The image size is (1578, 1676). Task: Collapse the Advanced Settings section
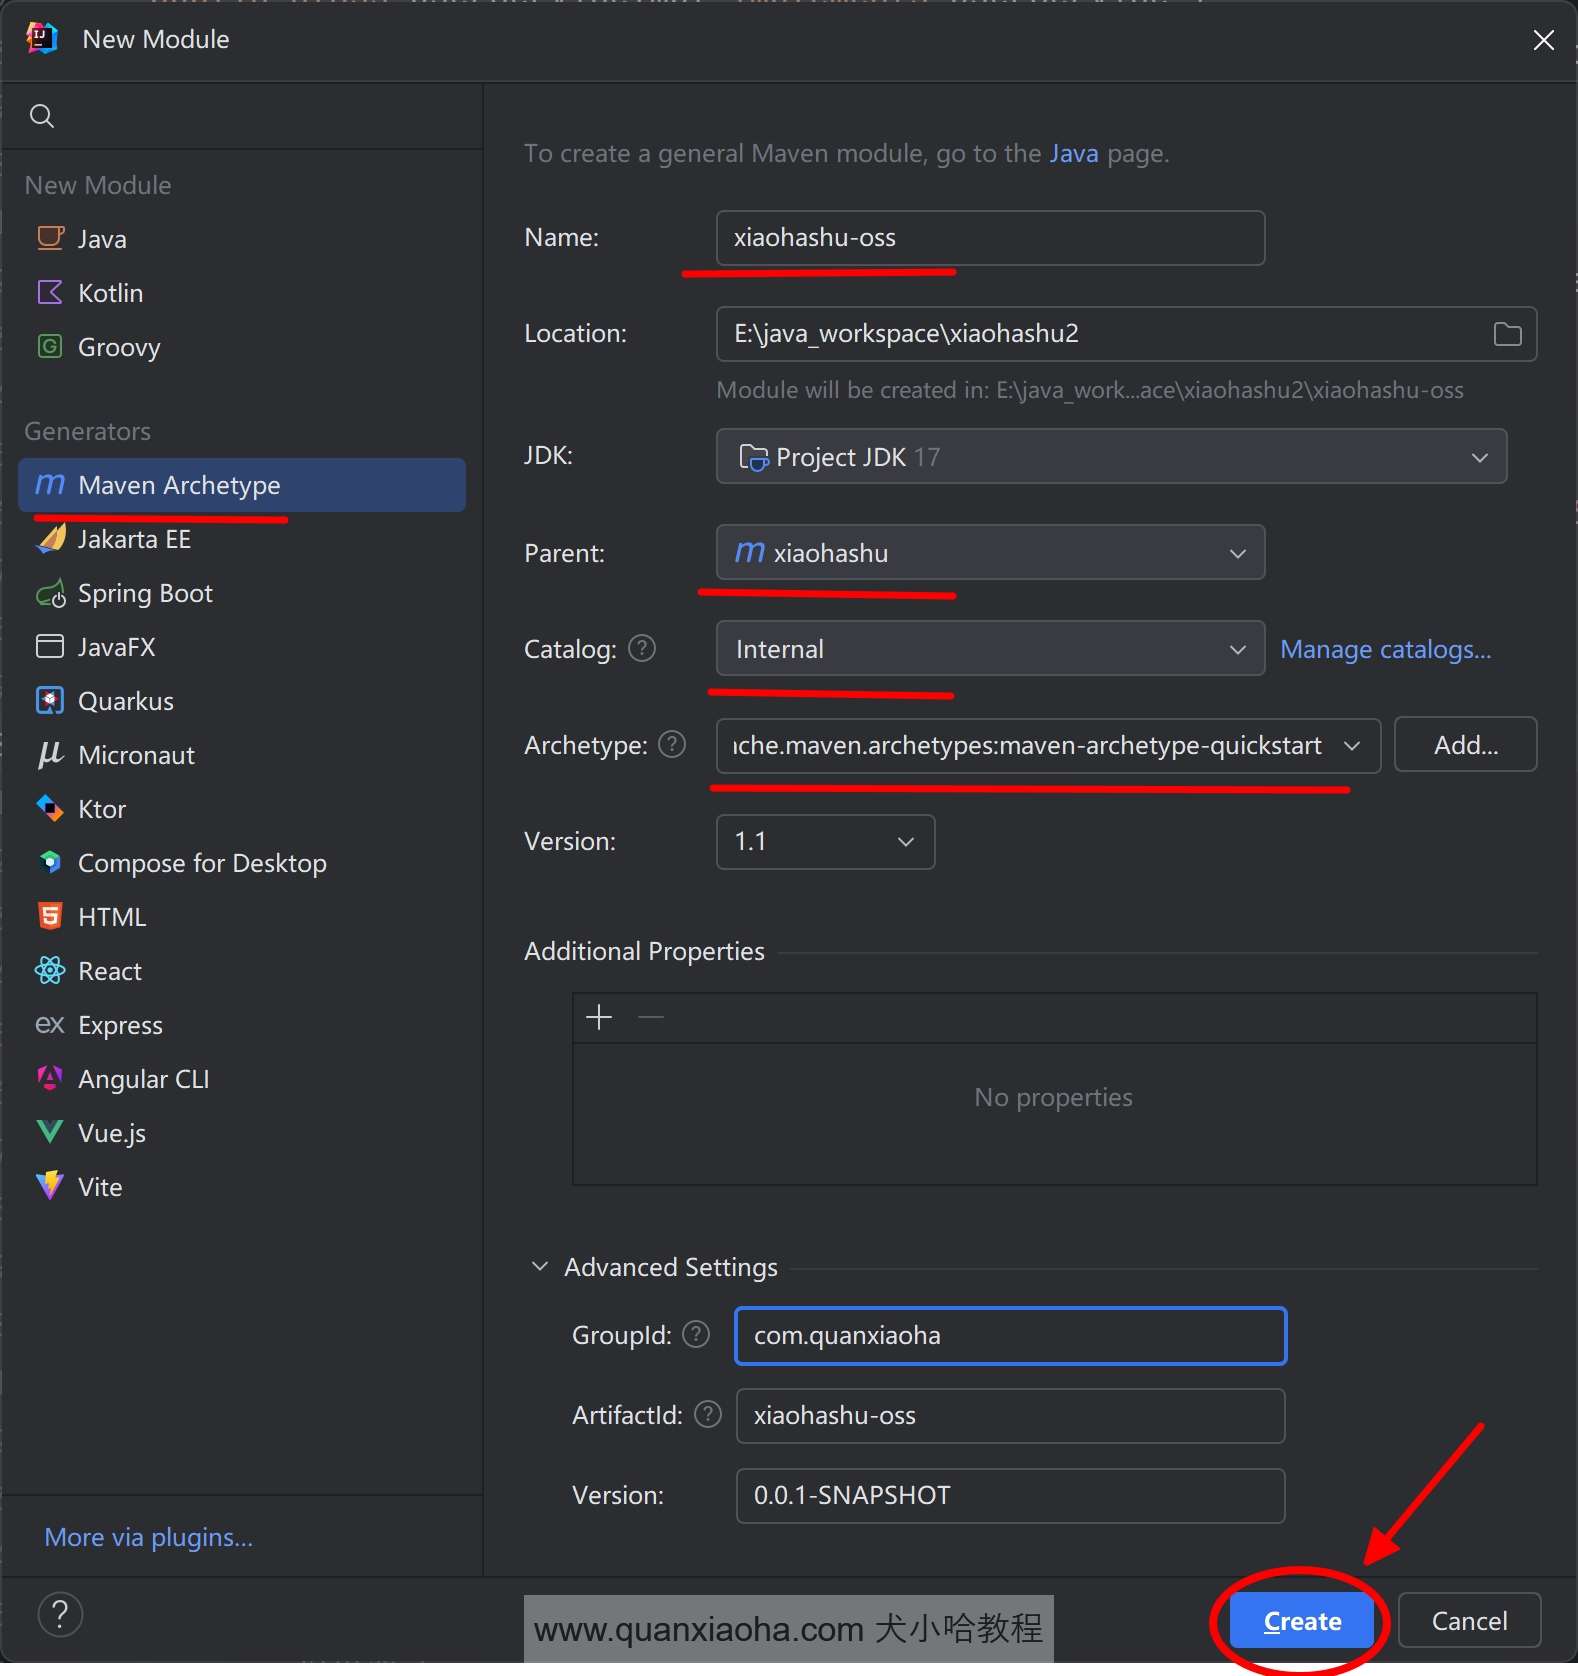coord(540,1267)
